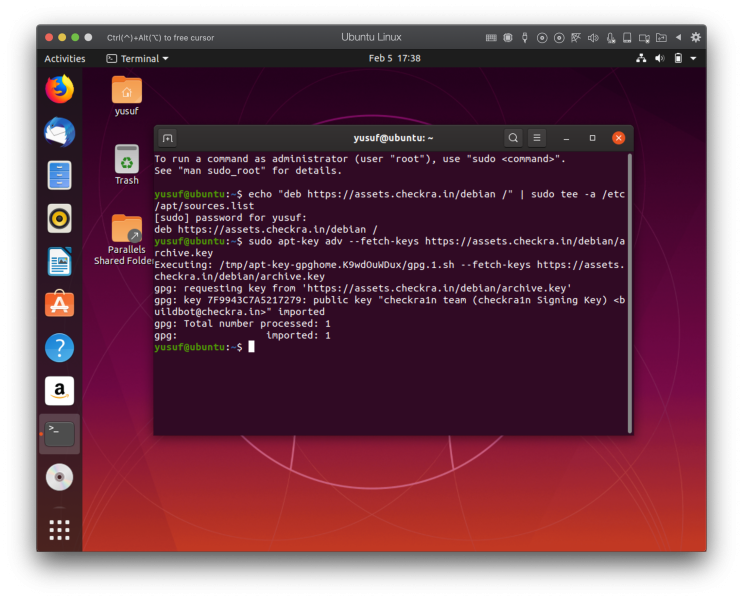Select Parallels Shared Folders desktop icon
This screenshot has height=600, width=743.
pyautogui.click(x=126, y=239)
